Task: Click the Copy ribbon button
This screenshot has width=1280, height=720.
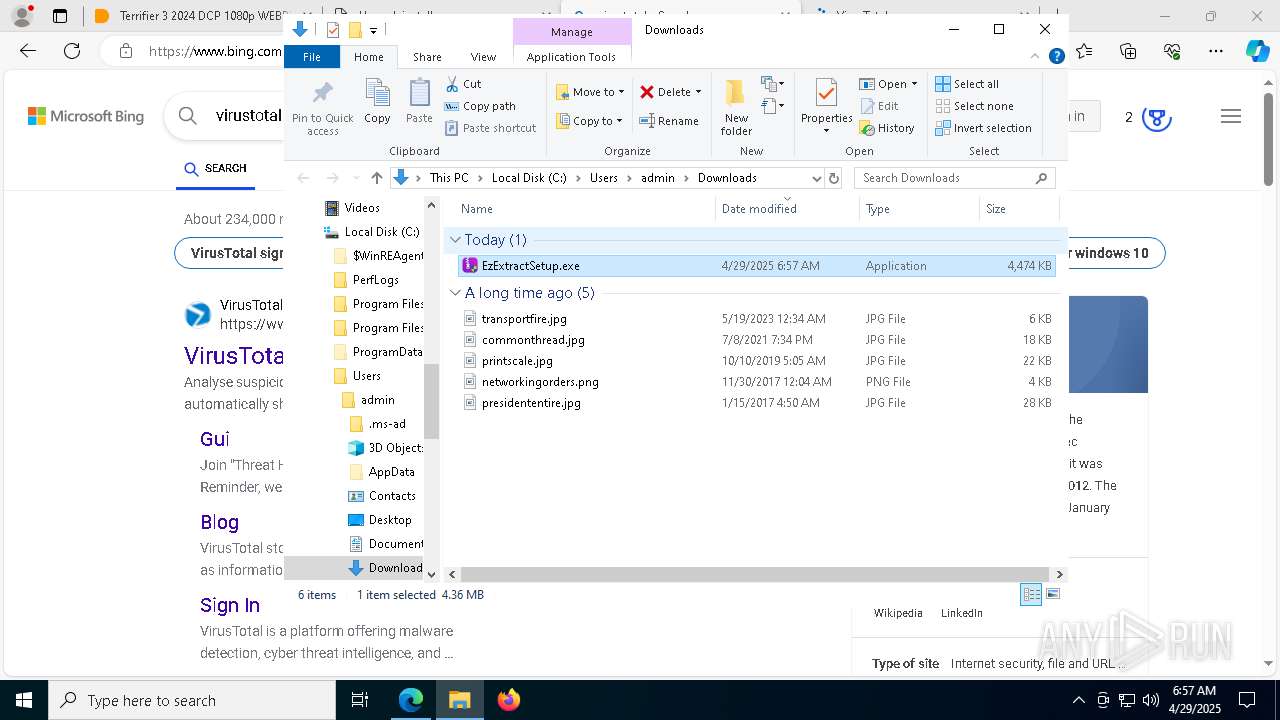Action: (377, 101)
